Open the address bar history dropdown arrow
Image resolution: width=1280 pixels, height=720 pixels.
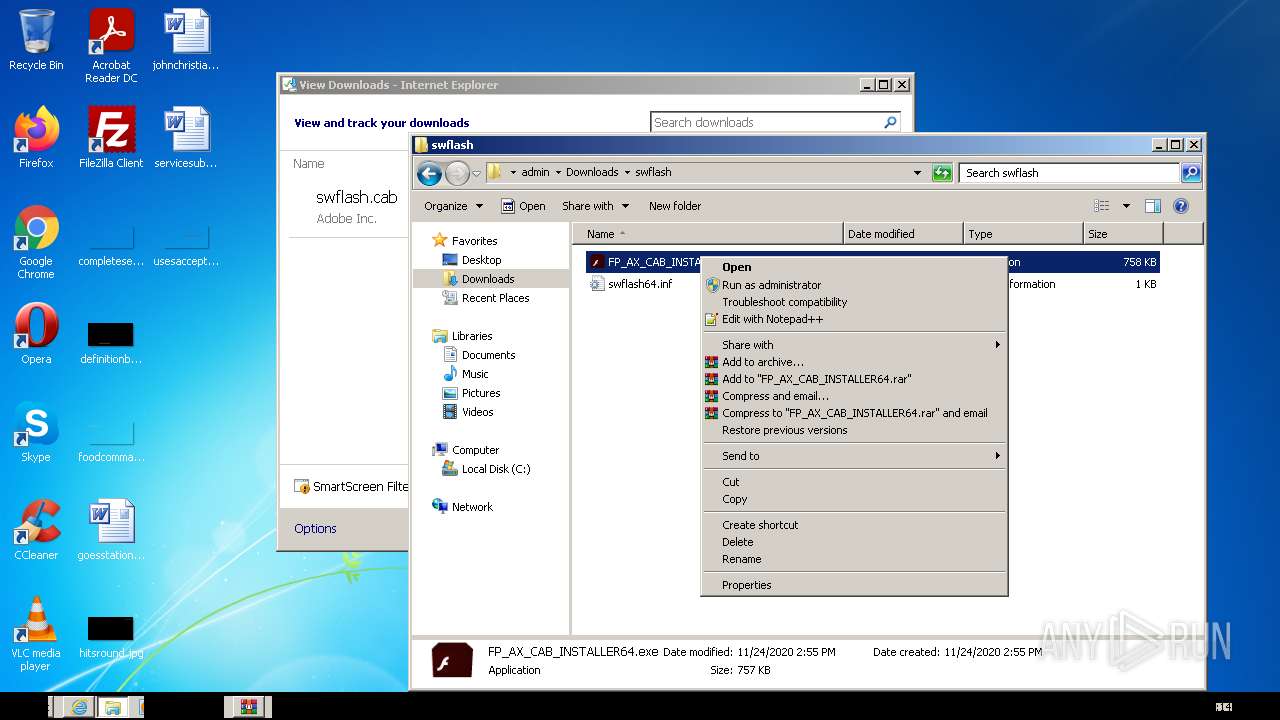coord(917,173)
